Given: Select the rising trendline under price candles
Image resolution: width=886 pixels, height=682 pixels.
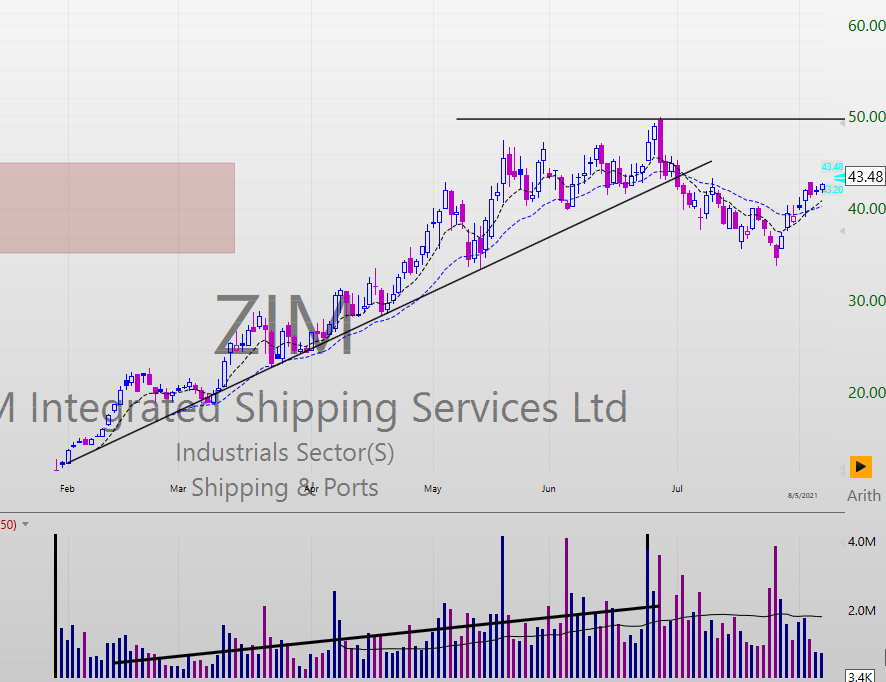Looking at the screenshot, I should 390,312.
